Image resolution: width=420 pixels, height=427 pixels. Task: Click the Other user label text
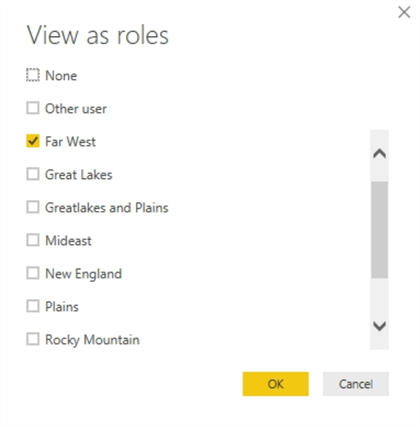76,109
